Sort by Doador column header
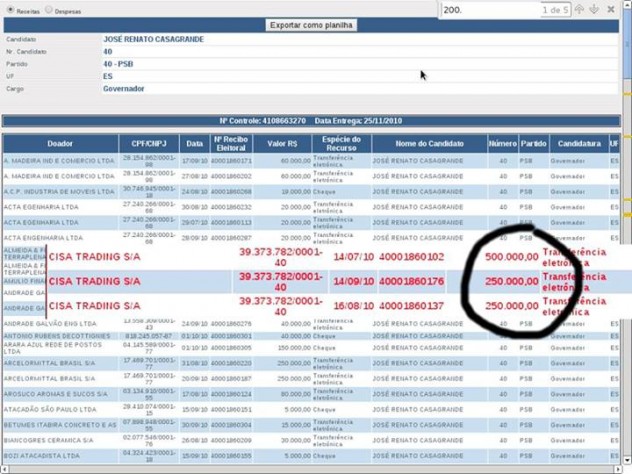This screenshot has height=474, width=632. [x=60, y=143]
